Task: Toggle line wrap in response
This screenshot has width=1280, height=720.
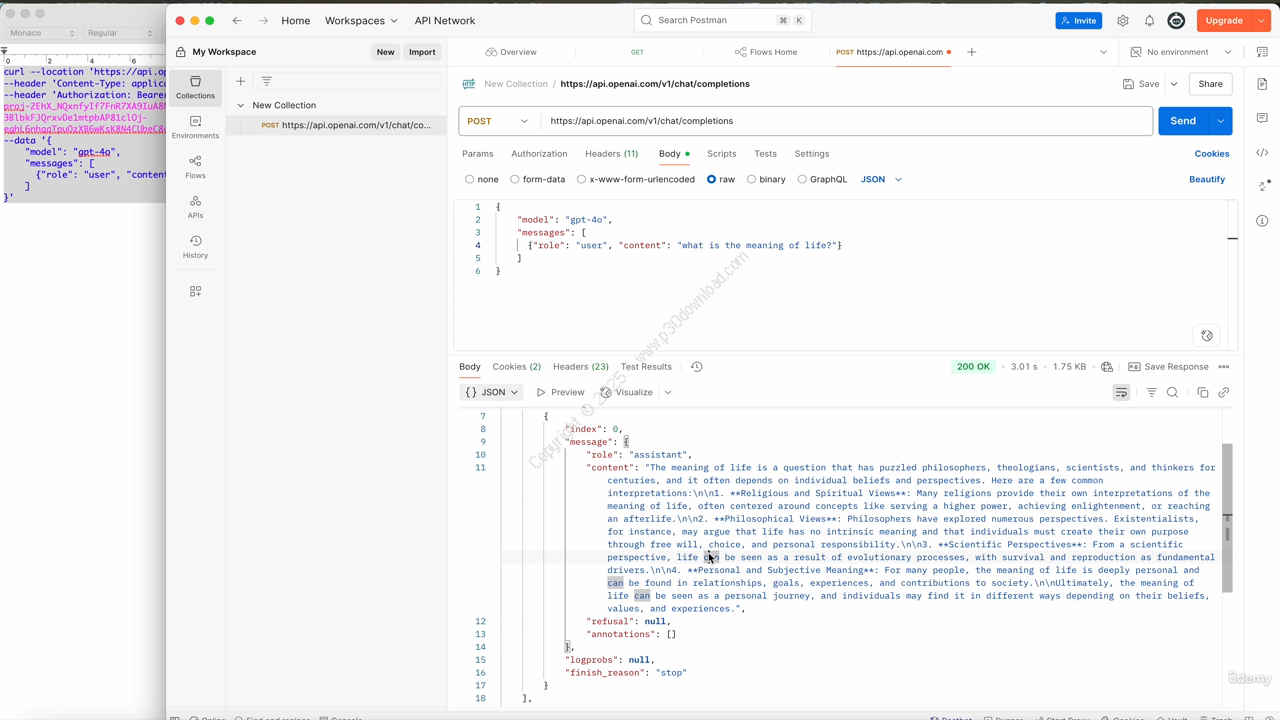Action: coord(1121,393)
